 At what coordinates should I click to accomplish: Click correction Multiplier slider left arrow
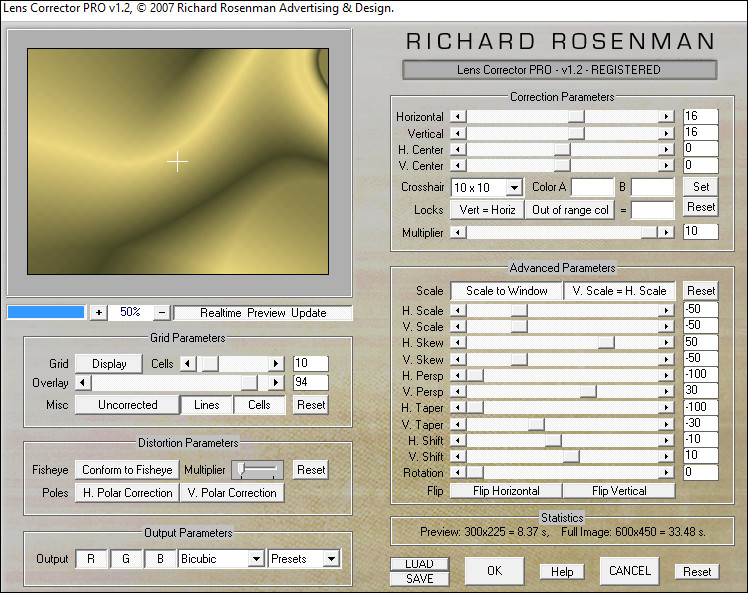tap(458, 233)
